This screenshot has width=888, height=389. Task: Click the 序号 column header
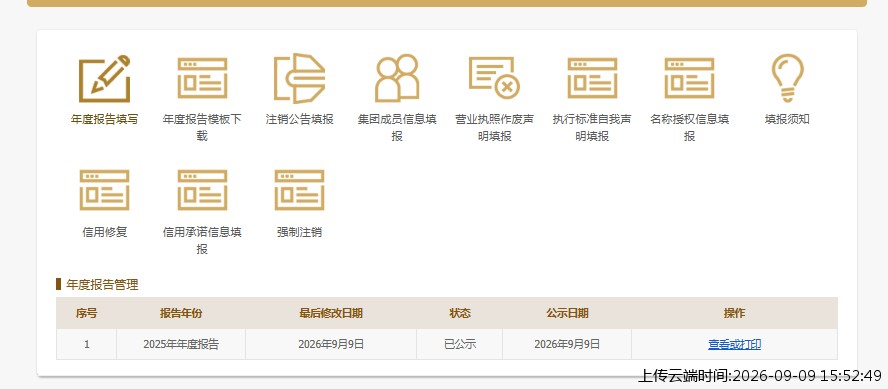(87, 313)
